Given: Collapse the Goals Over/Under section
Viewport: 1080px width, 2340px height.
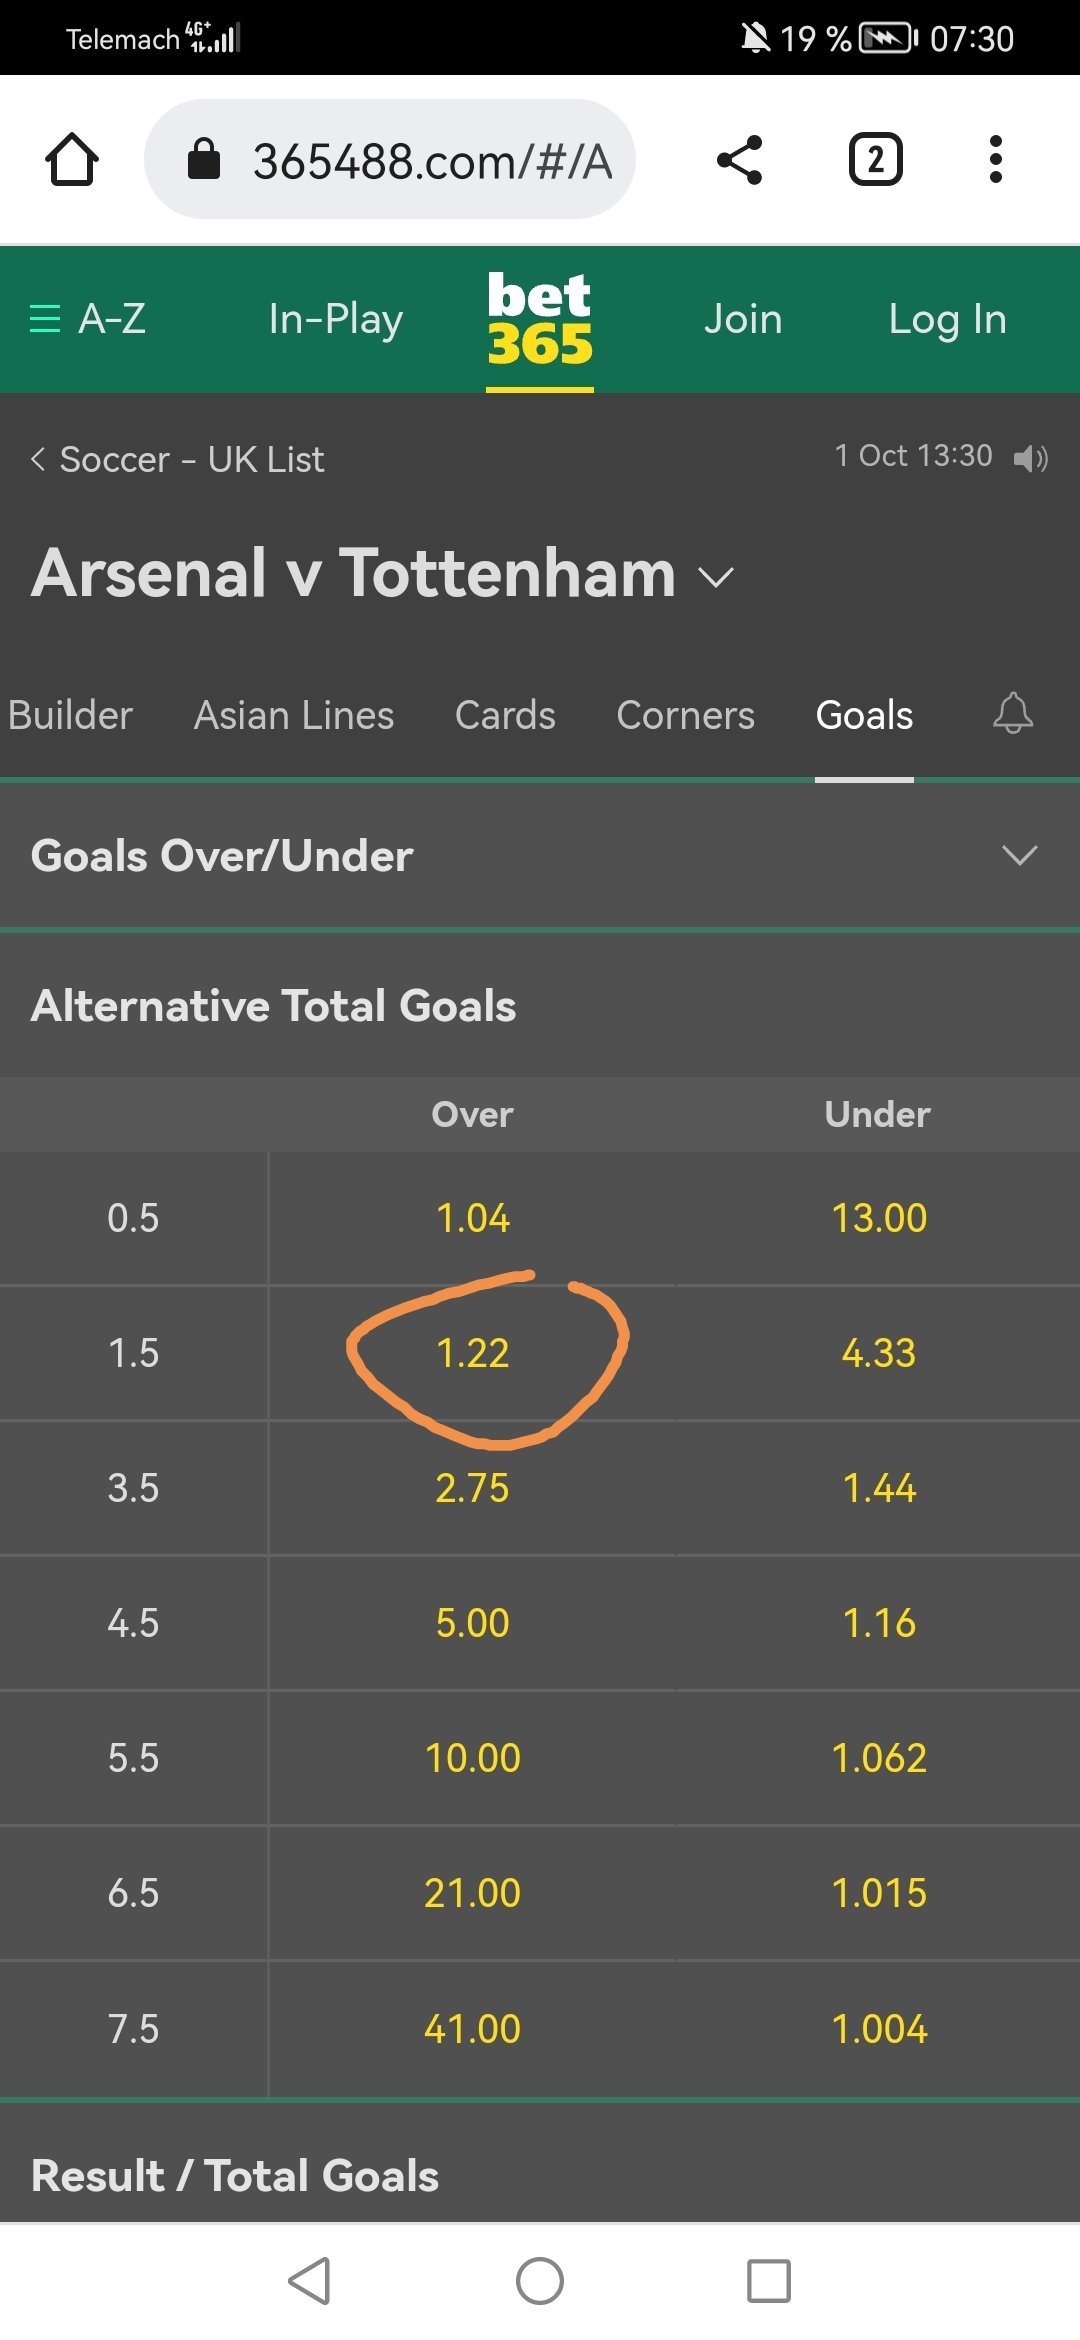Looking at the screenshot, I should tap(1019, 855).
